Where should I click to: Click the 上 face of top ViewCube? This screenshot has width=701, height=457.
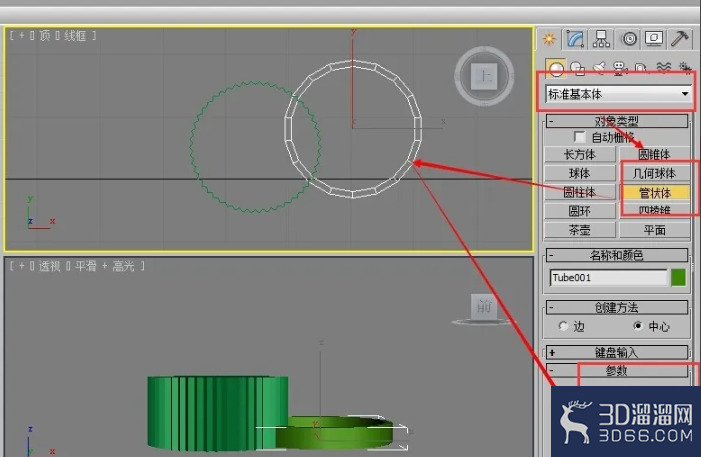click(484, 76)
